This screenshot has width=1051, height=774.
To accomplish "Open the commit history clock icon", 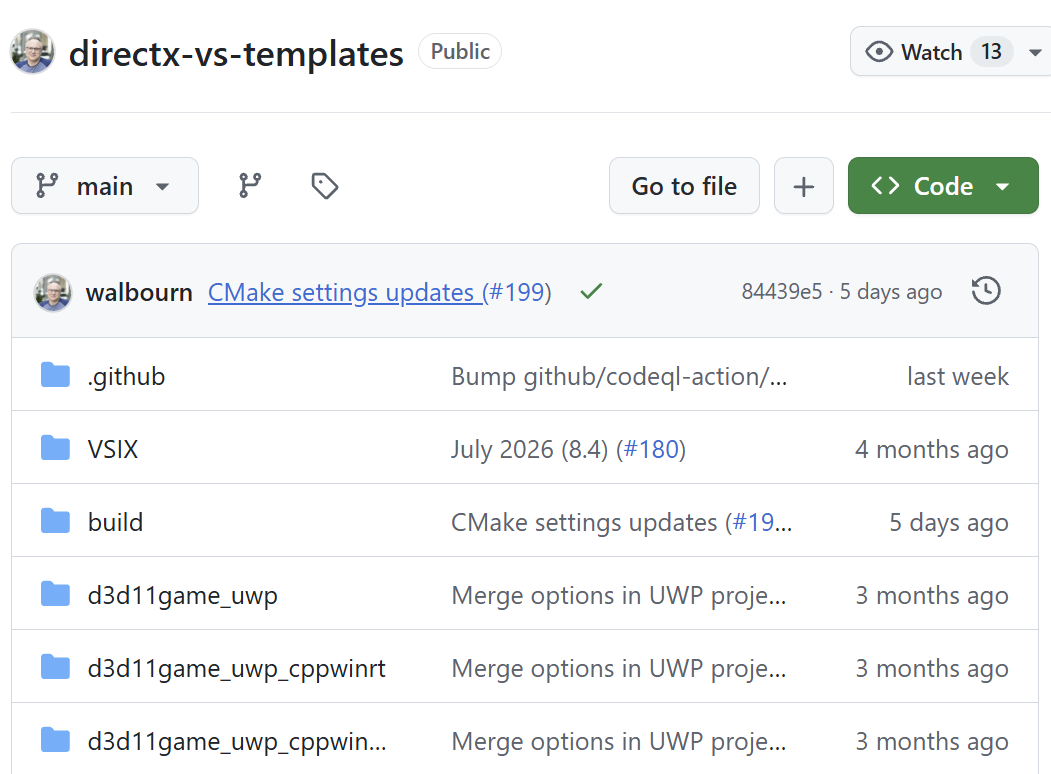I will click(986, 291).
